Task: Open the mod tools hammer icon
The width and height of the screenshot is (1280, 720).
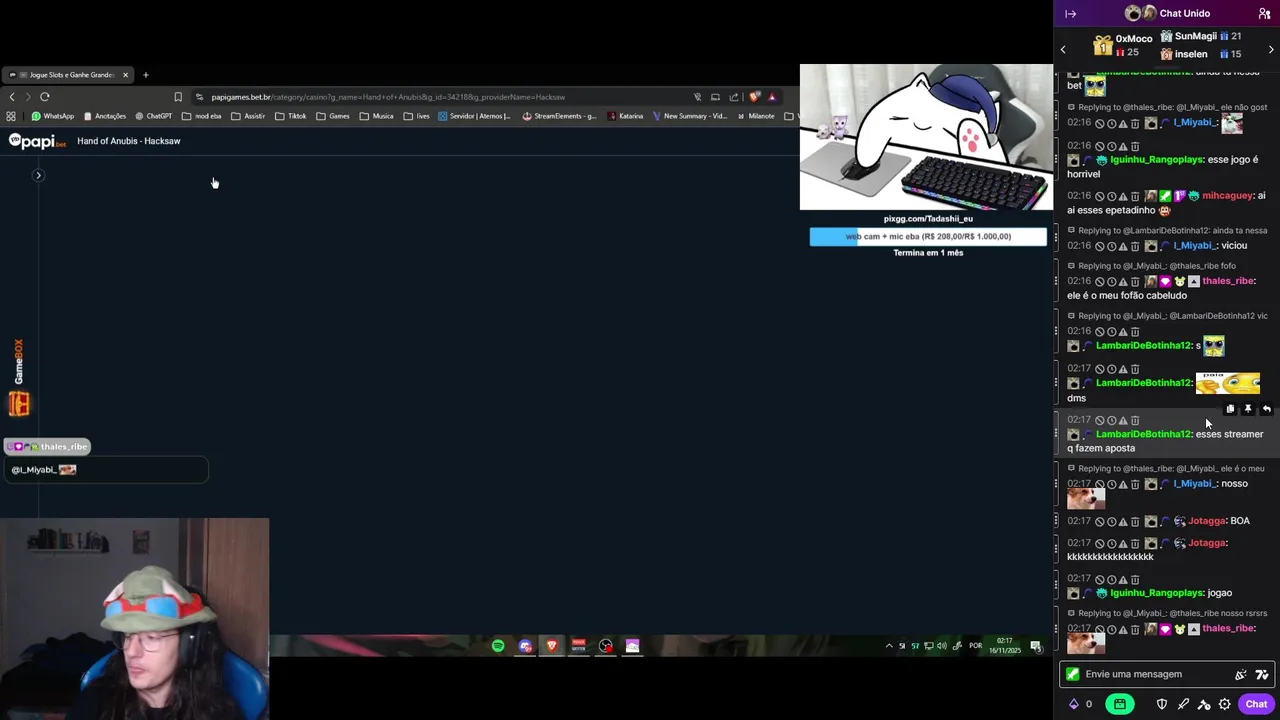Action: pos(1204,704)
